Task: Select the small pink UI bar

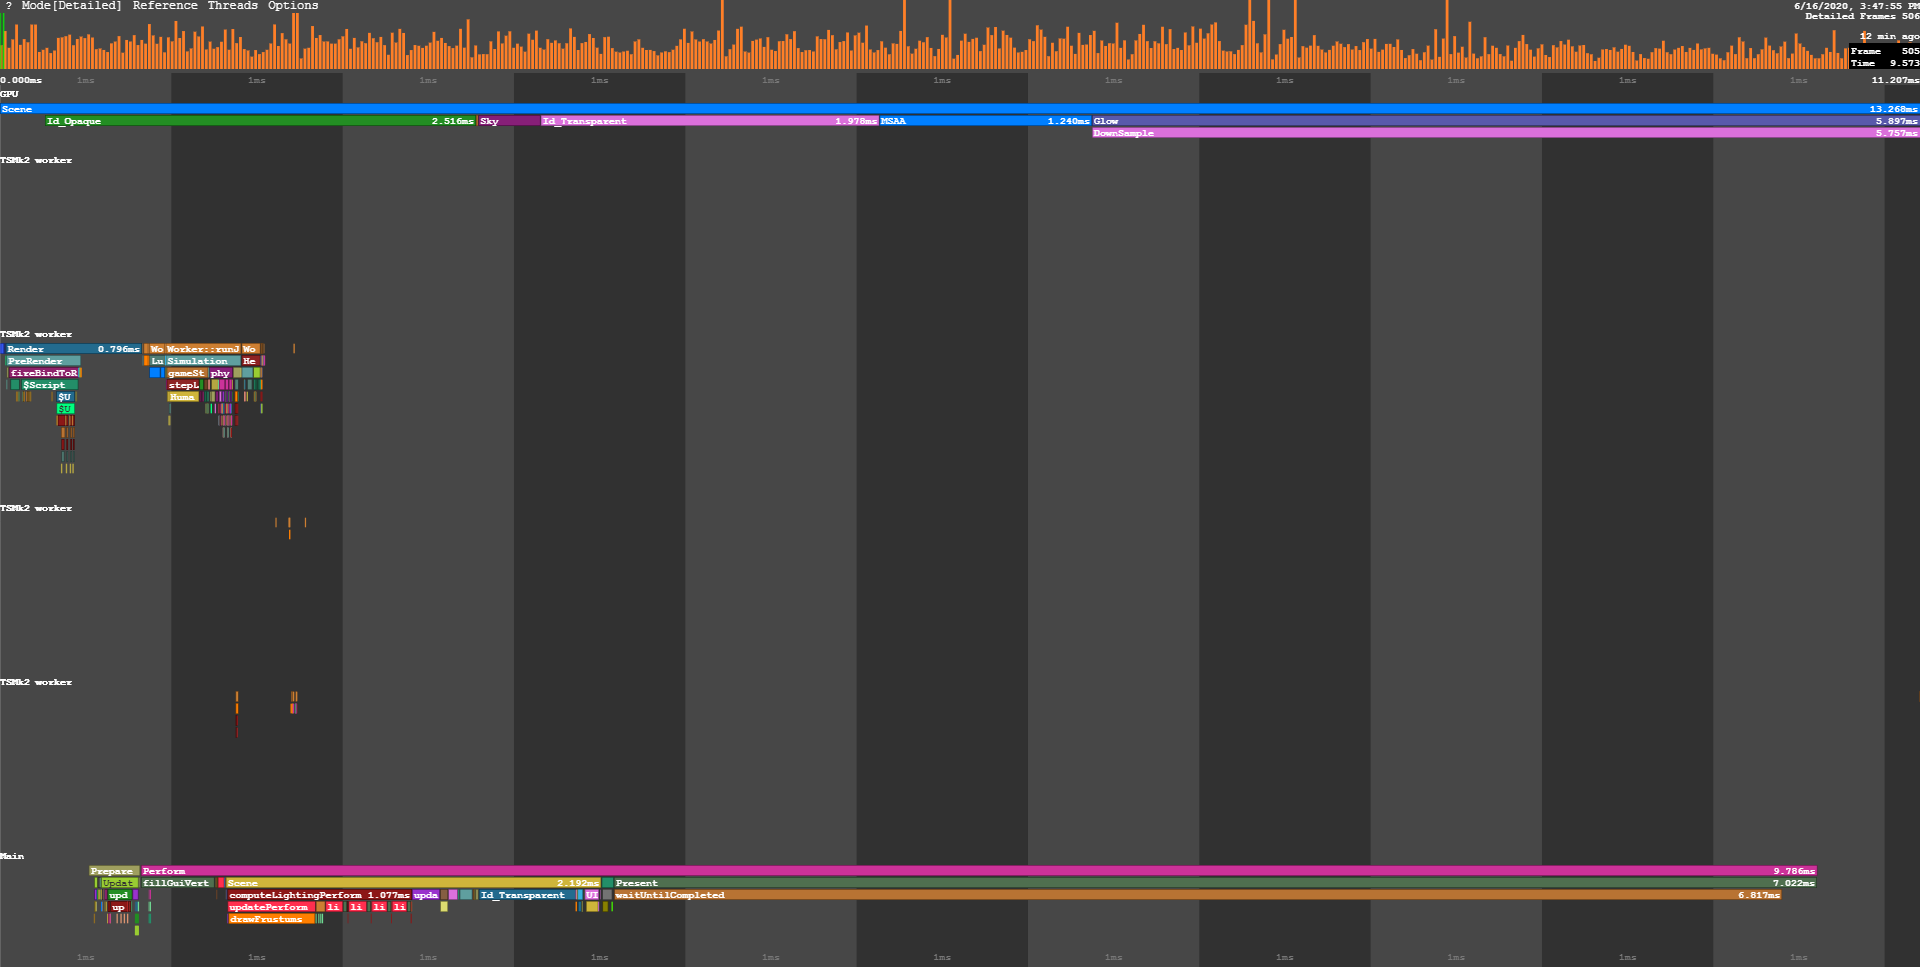Action: (x=592, y=895)
